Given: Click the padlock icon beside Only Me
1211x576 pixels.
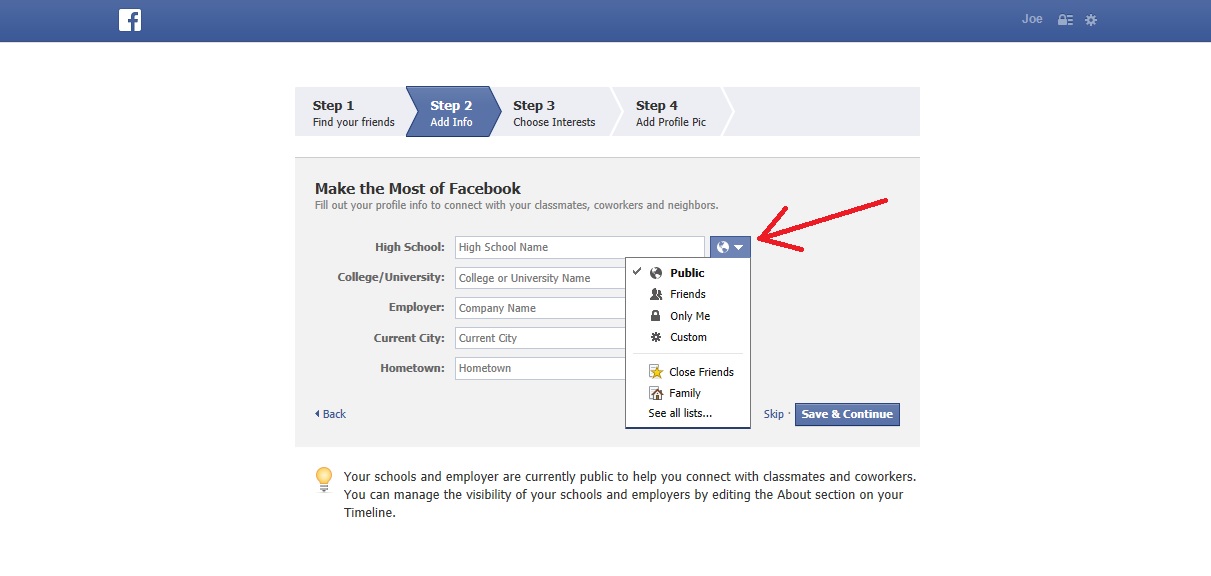Looking at the screenshot, I should coord(656,316).
